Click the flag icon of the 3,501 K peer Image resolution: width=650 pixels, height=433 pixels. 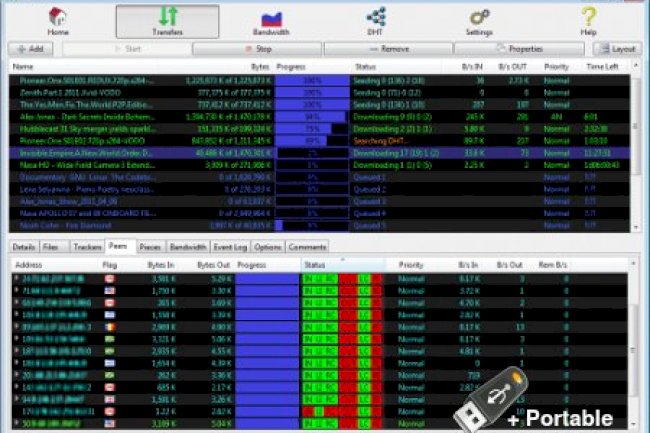(109, 279)
